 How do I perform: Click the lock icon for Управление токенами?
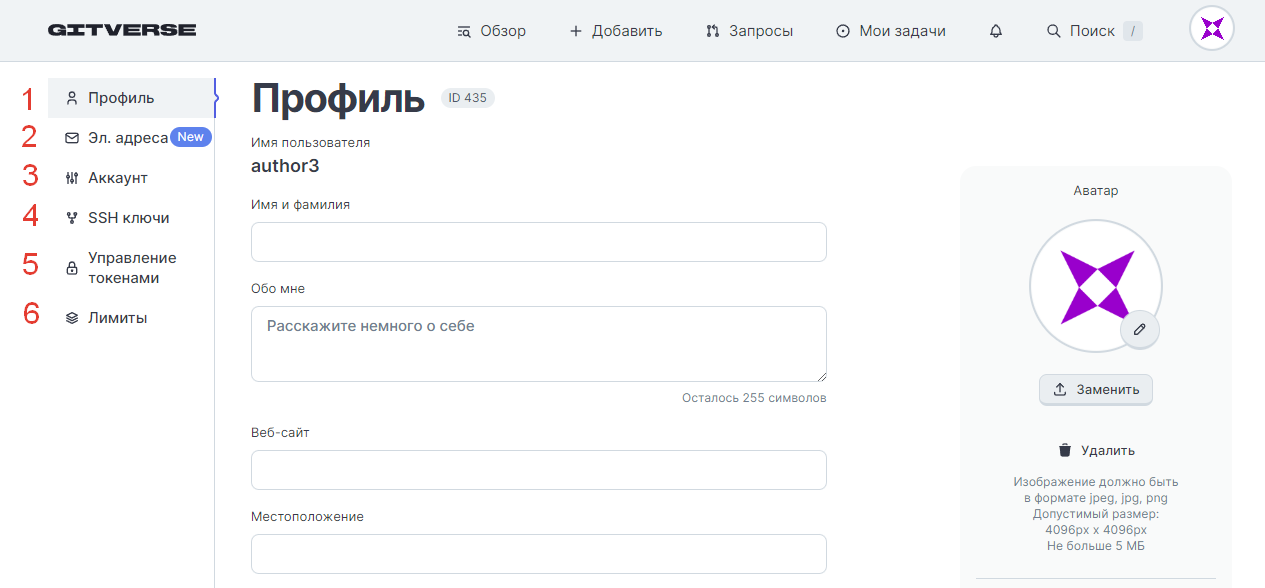pos(72,268)
